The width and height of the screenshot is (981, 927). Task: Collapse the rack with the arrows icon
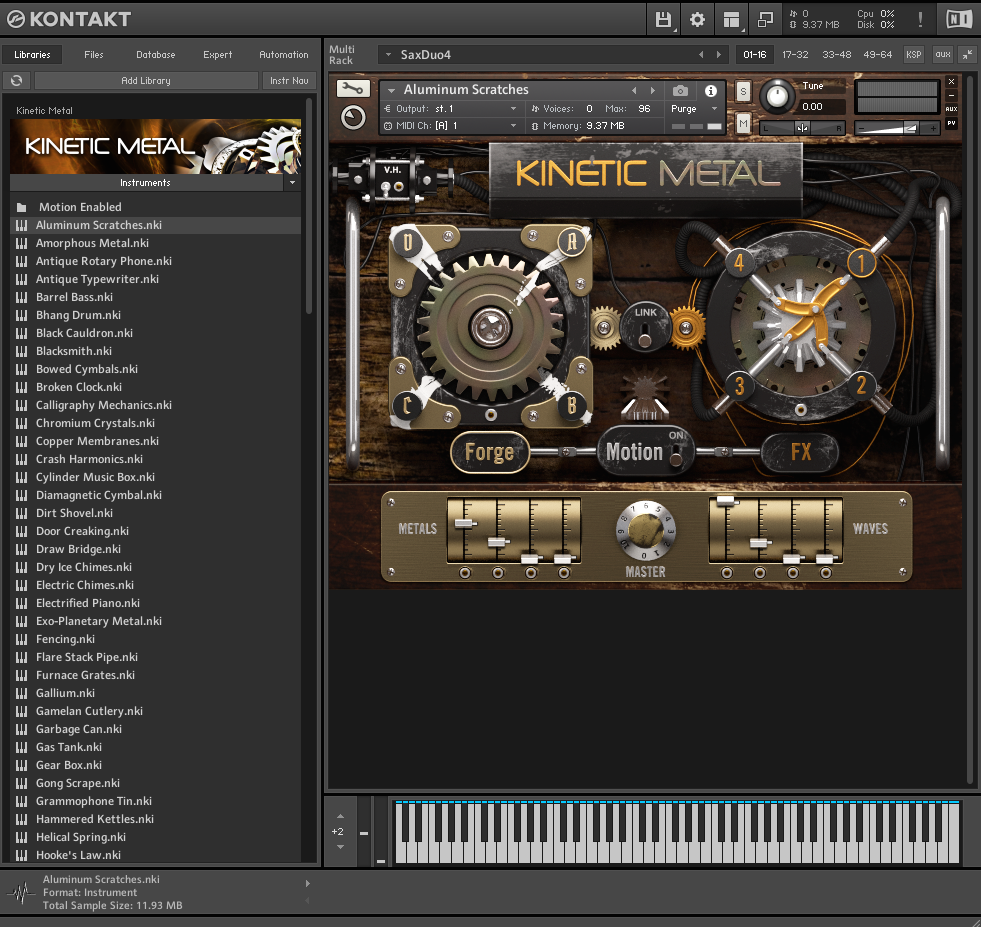click(x=967, y=54)
